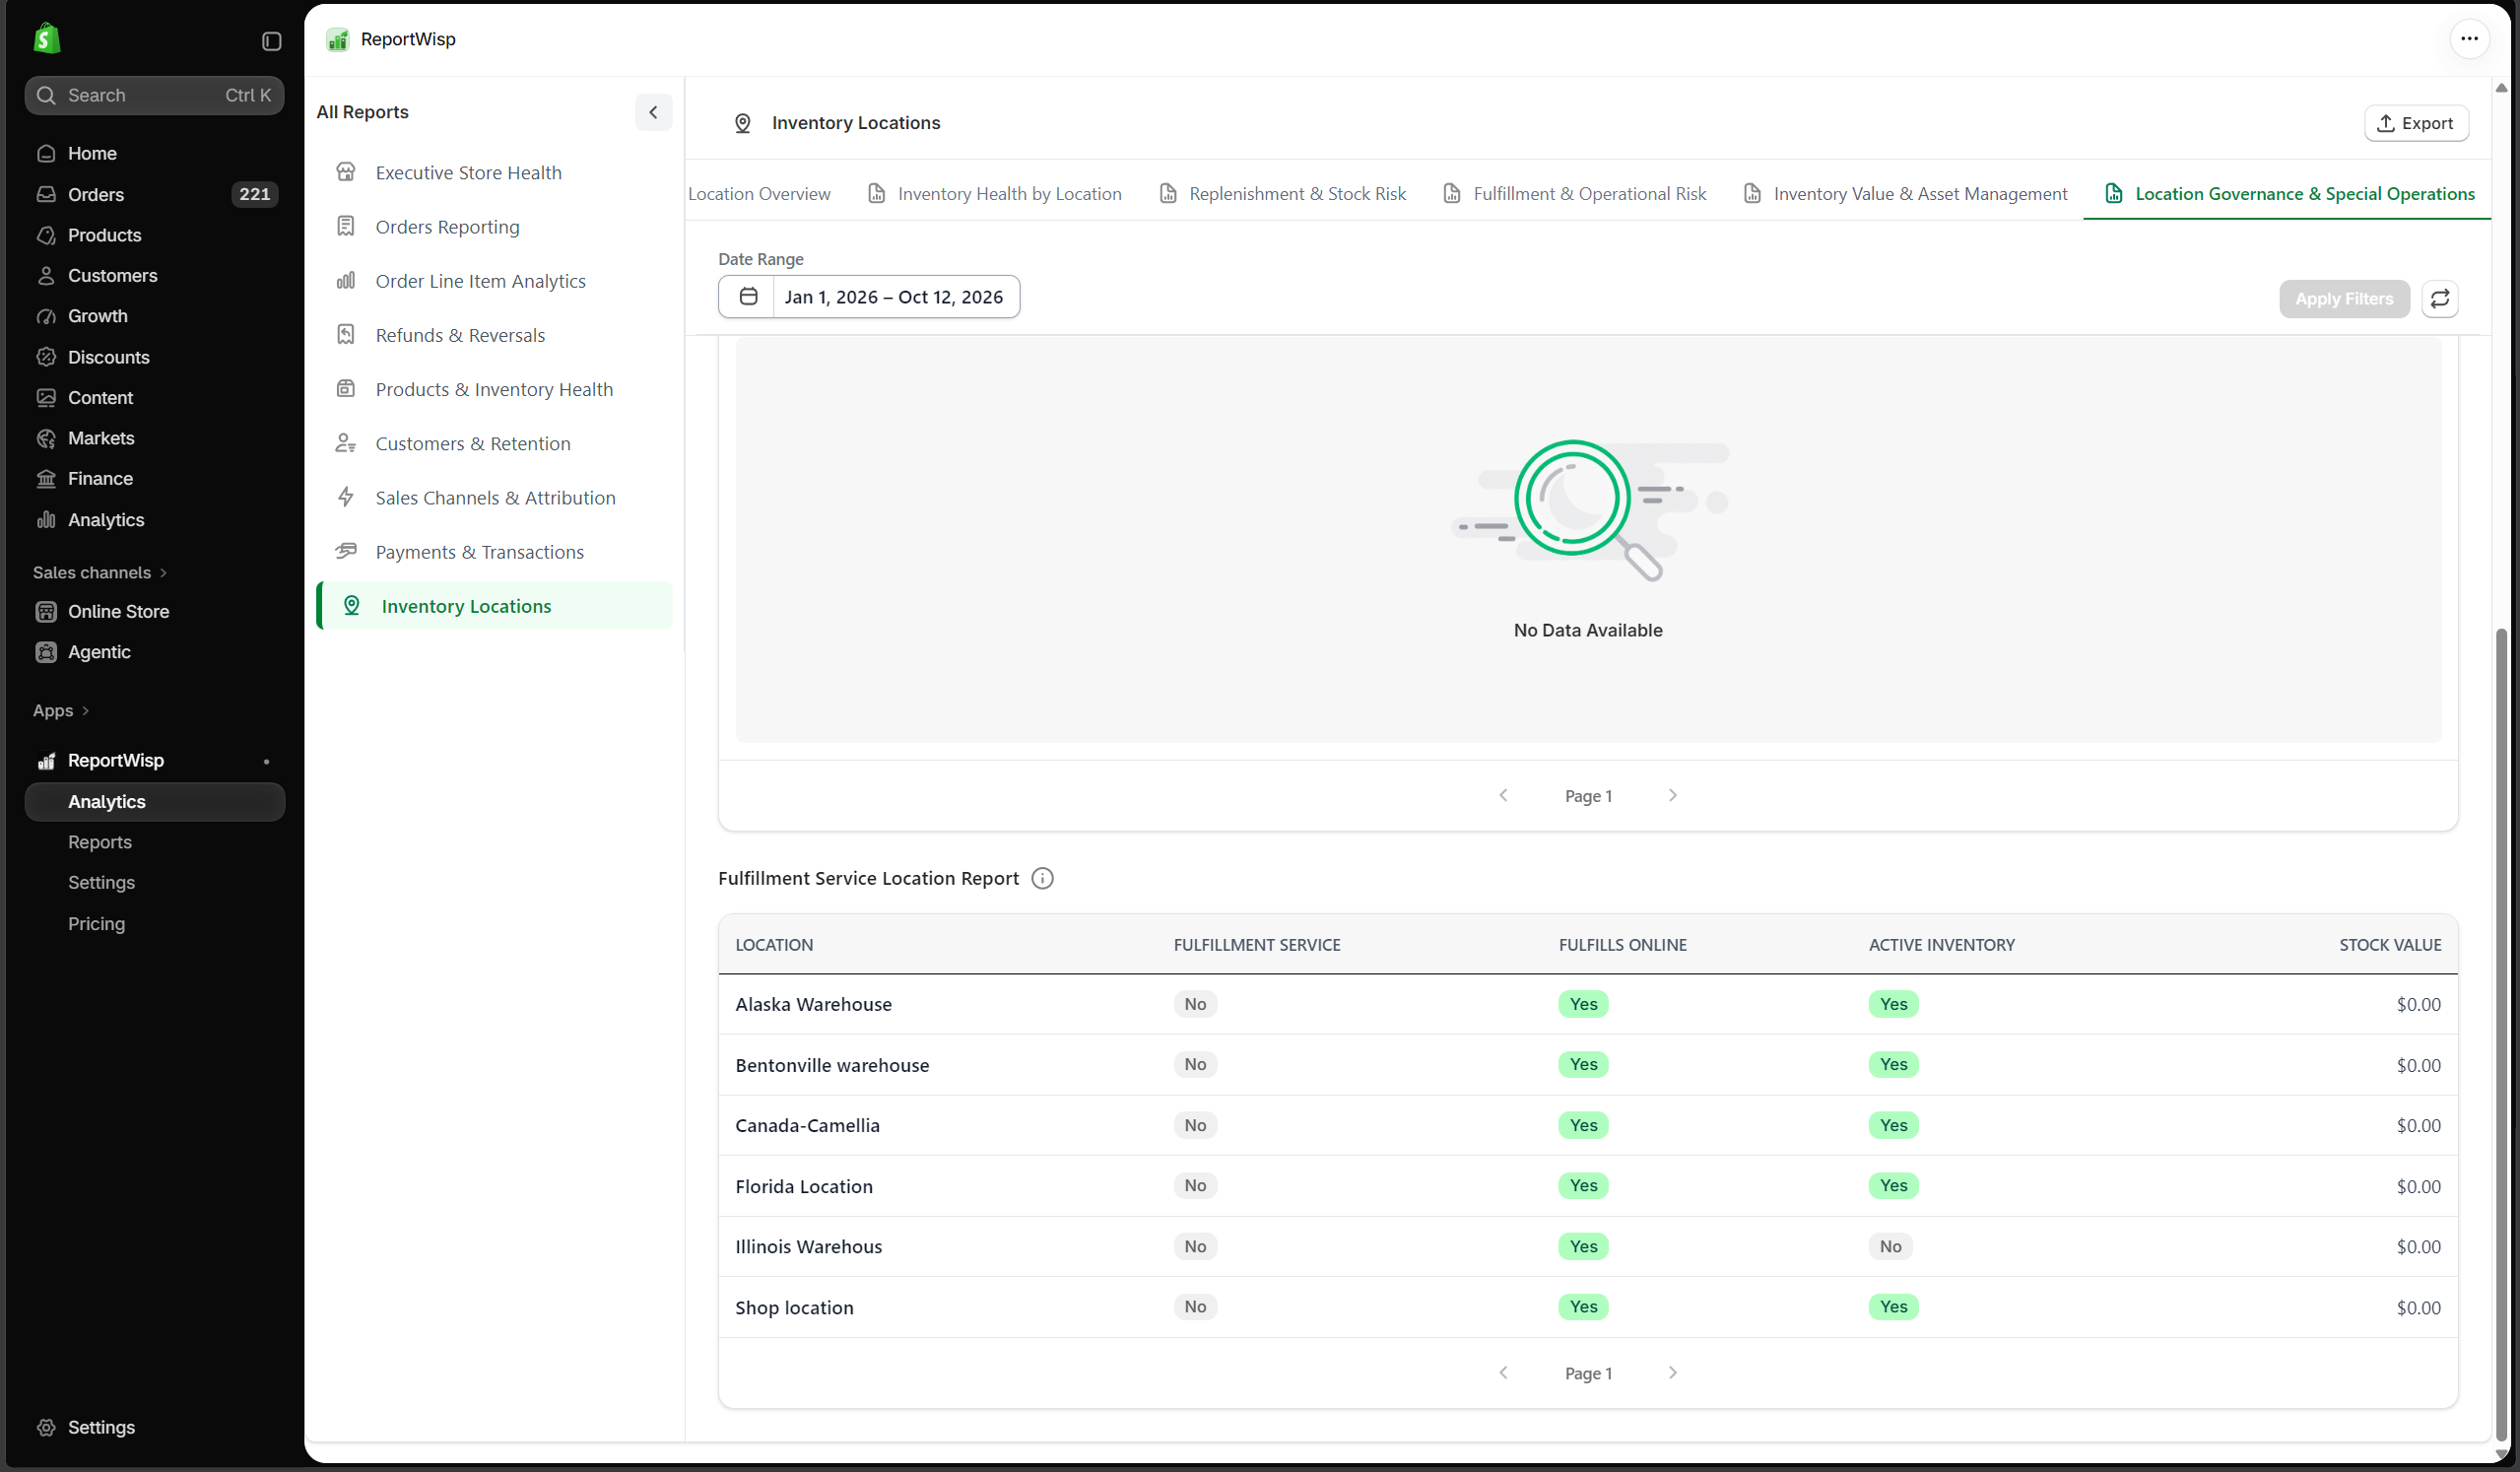Image resolution: width=2520 pixels, height=1472 pixels.
Task: Click the Apply Filters button
Action: (2343, 299)
